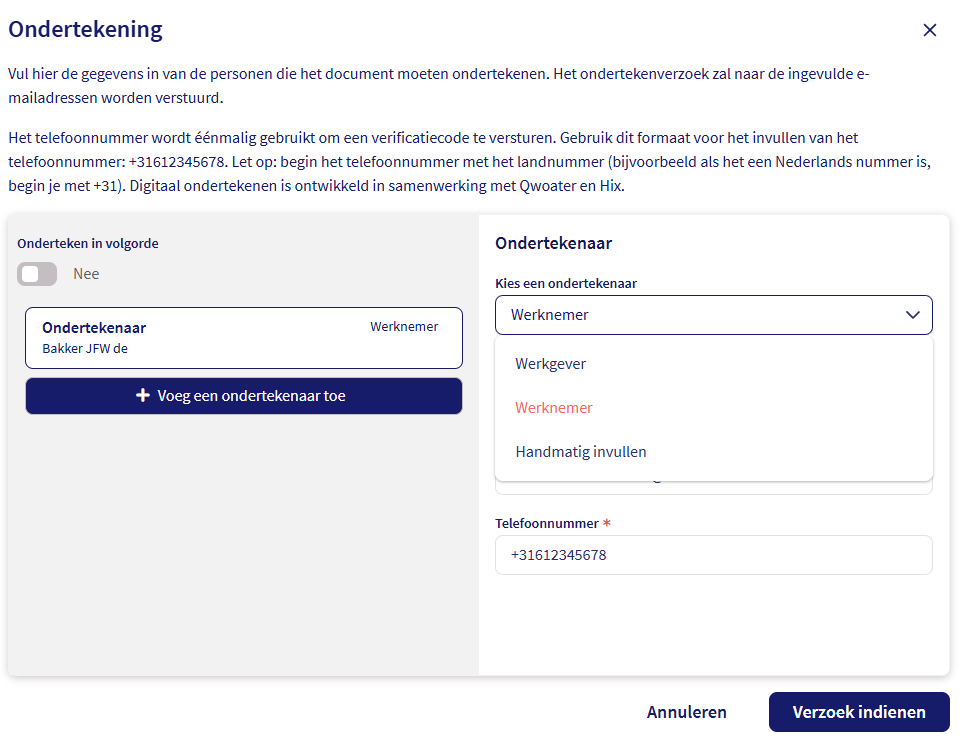967x747 pixels.
Task: Click the Onderteken in volgorde label
Action: tap(88, 243)
